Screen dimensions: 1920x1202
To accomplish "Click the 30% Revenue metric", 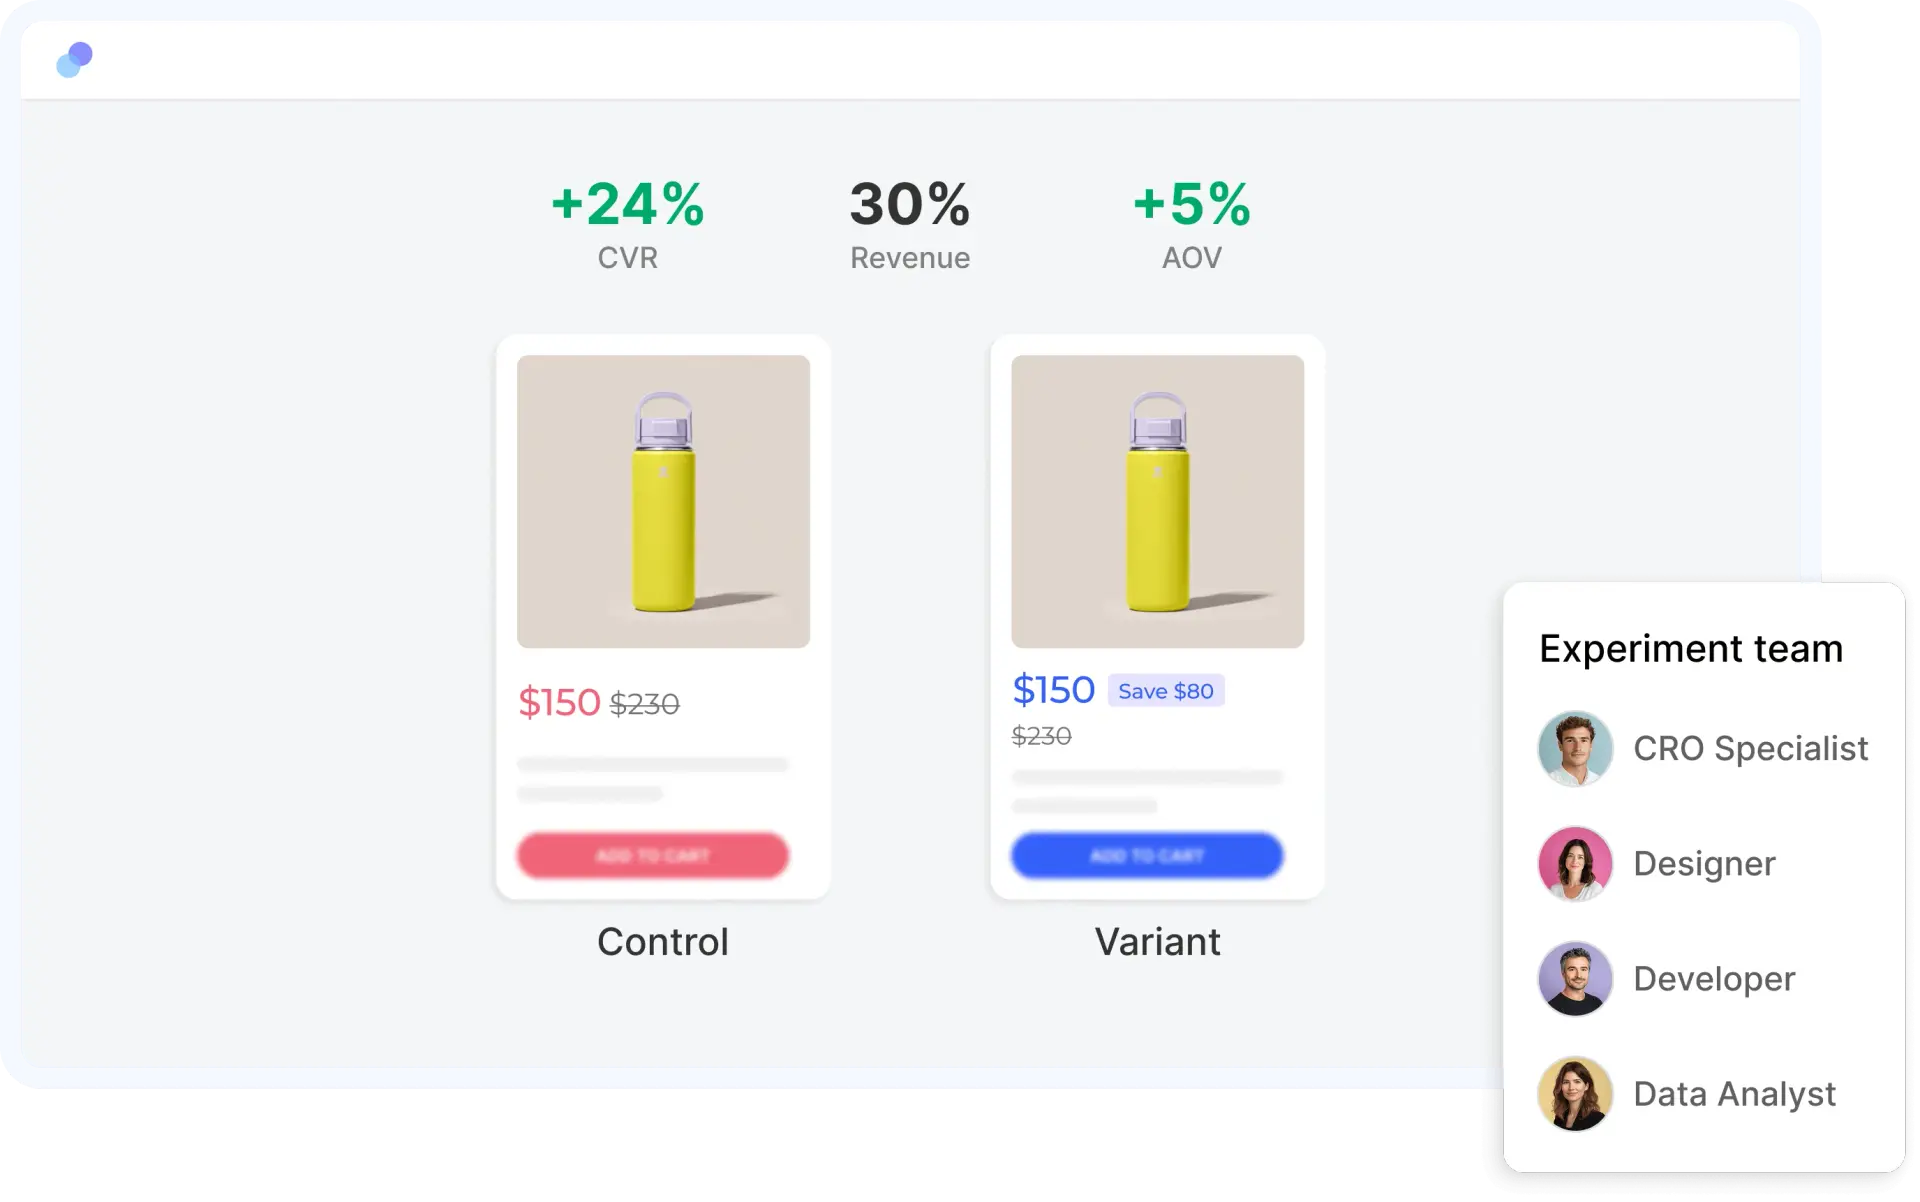I will (909, 220).
